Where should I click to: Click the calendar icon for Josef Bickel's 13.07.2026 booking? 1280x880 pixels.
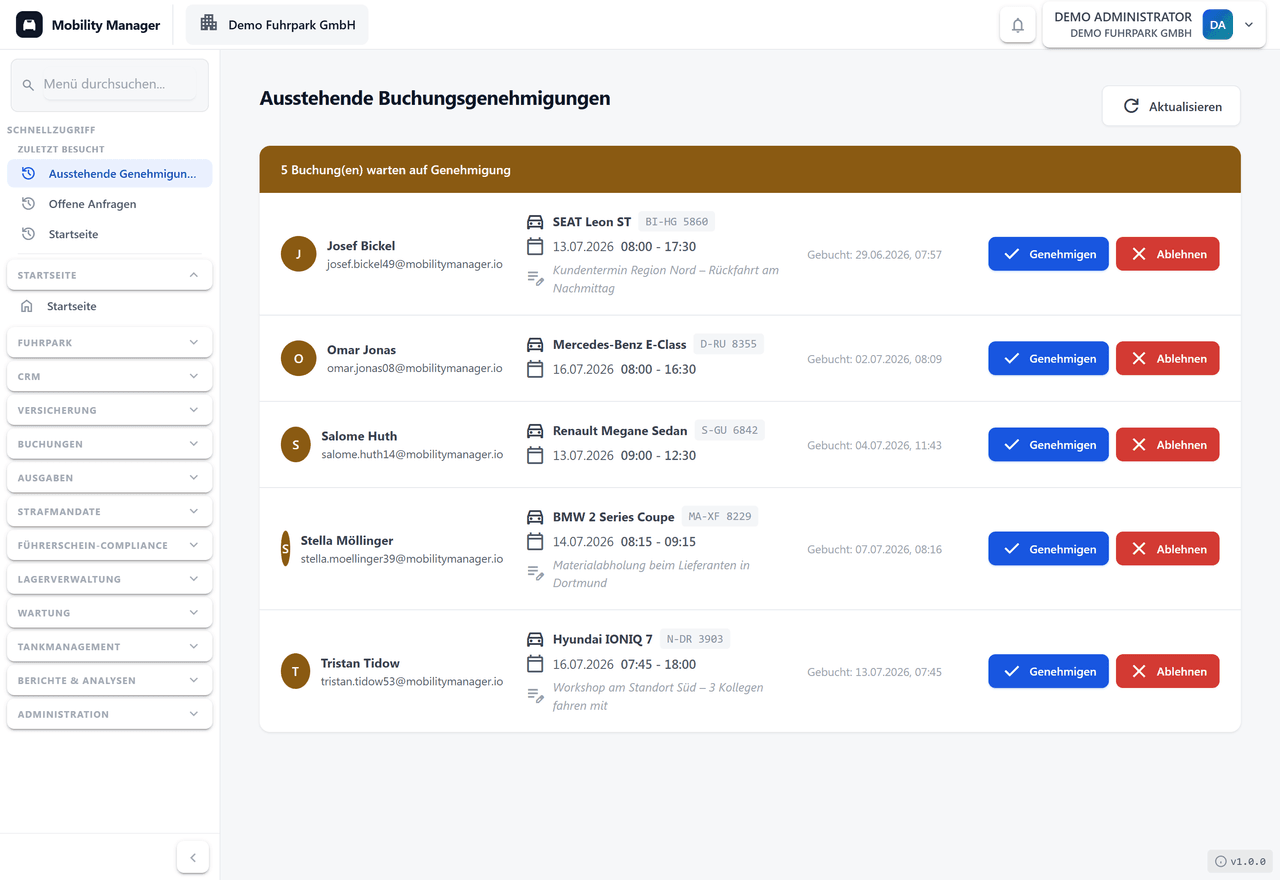click(x=535, y=246)
